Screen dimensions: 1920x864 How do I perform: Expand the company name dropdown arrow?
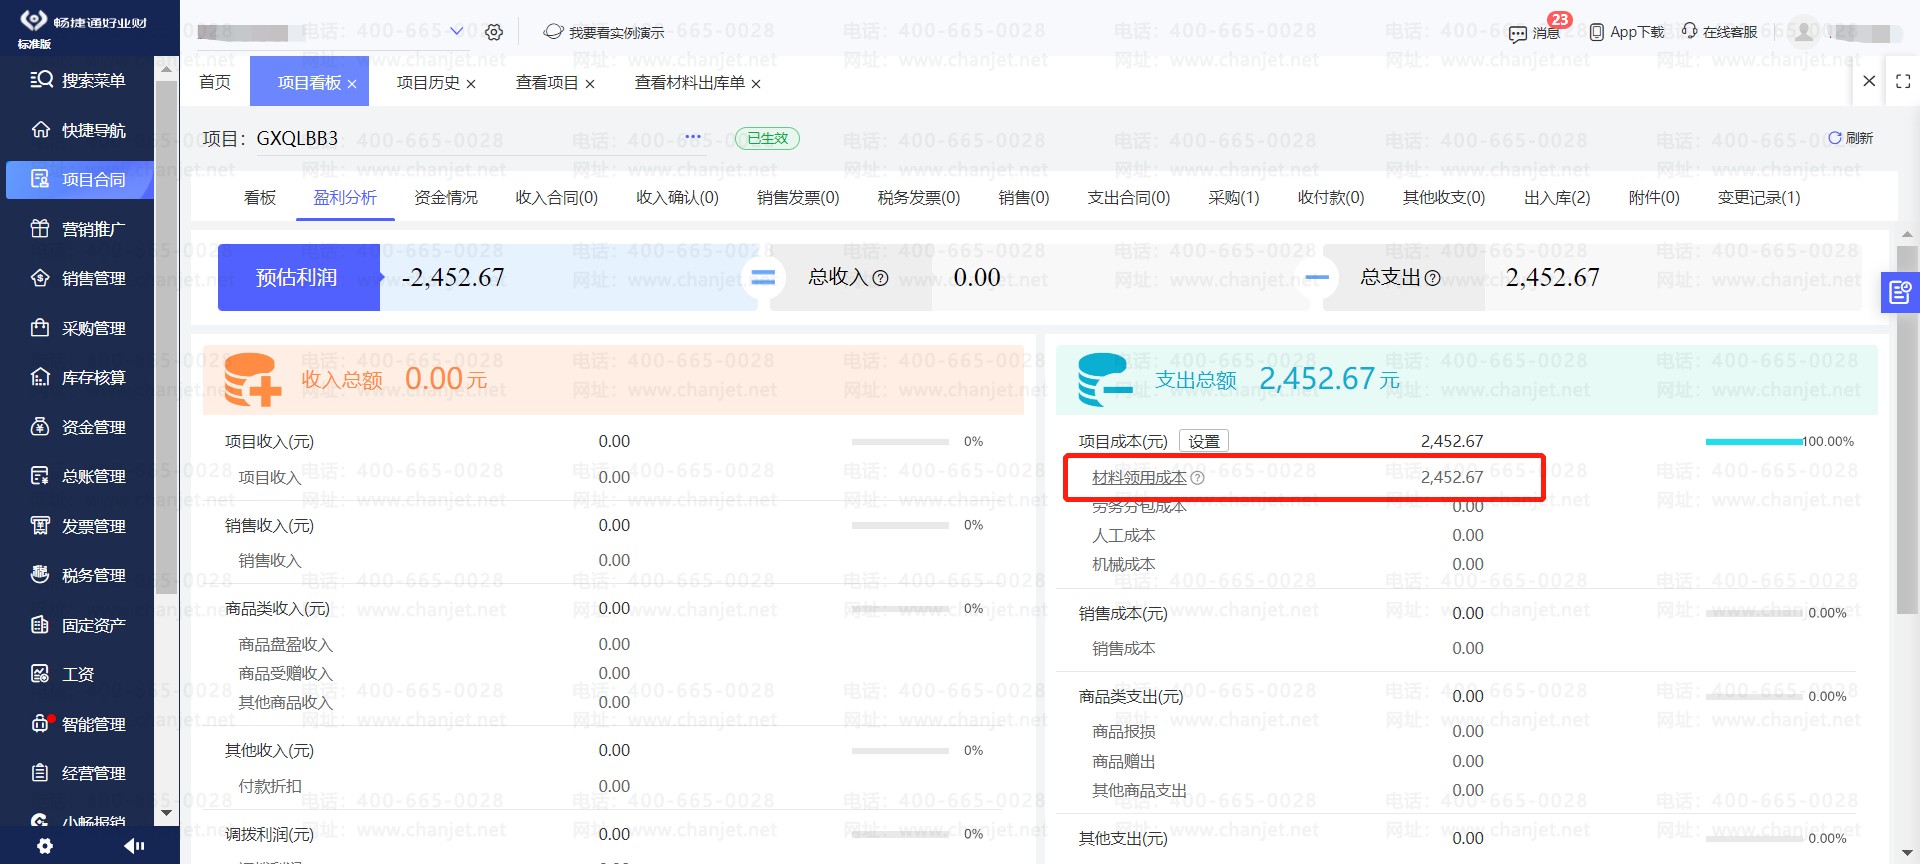[457, 31]
